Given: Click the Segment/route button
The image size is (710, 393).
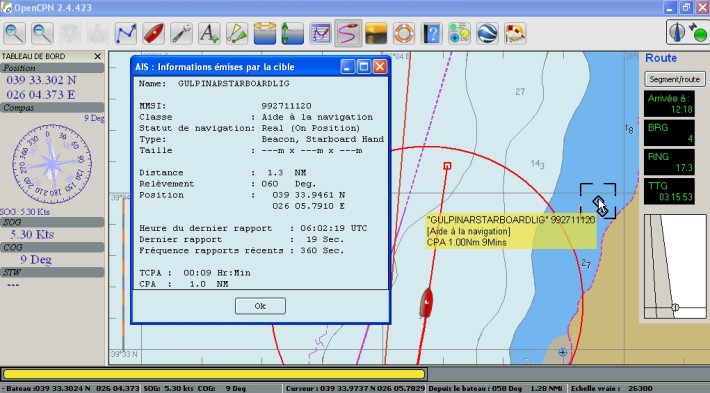Looking at the screenshot, I should pyautogui.click(x=675, y=79).
